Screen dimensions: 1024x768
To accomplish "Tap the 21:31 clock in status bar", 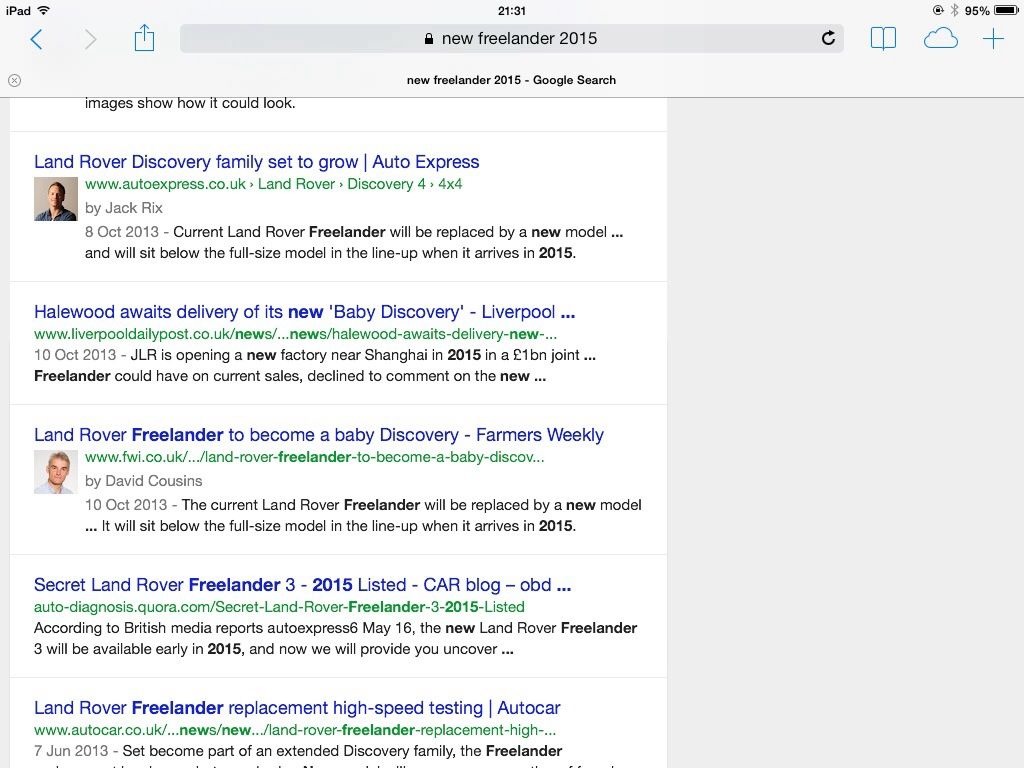I will tap(511, 10).
